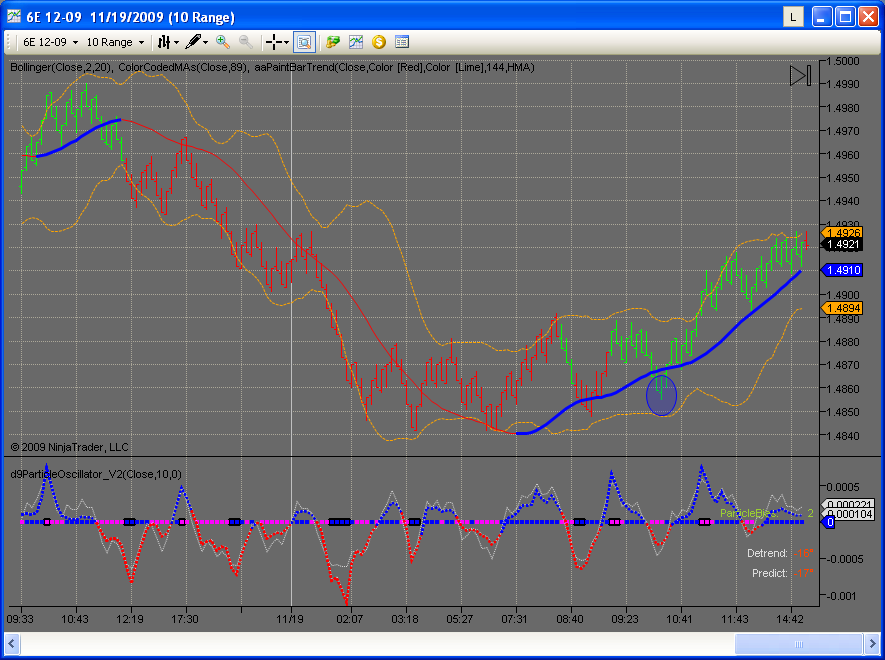
Task: Select the crosshair cursor icon
Action: click(274, 42)
